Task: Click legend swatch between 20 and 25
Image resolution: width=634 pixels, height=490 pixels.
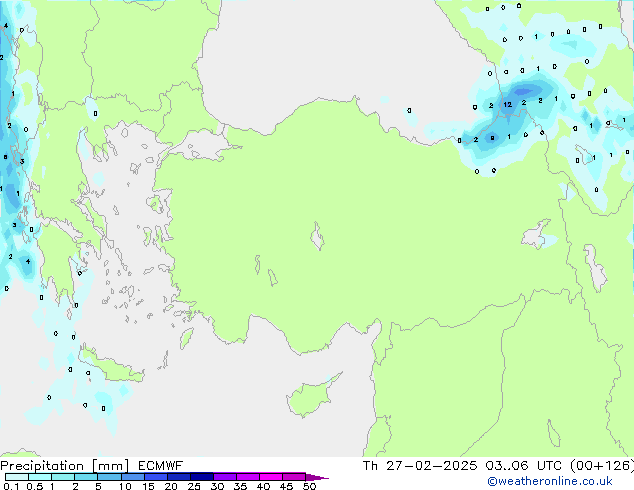Action: click(178, 477)
